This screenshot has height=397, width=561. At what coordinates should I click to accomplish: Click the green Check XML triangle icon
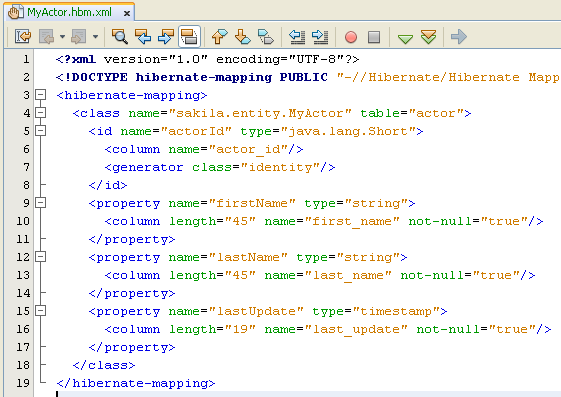(405, 38)
